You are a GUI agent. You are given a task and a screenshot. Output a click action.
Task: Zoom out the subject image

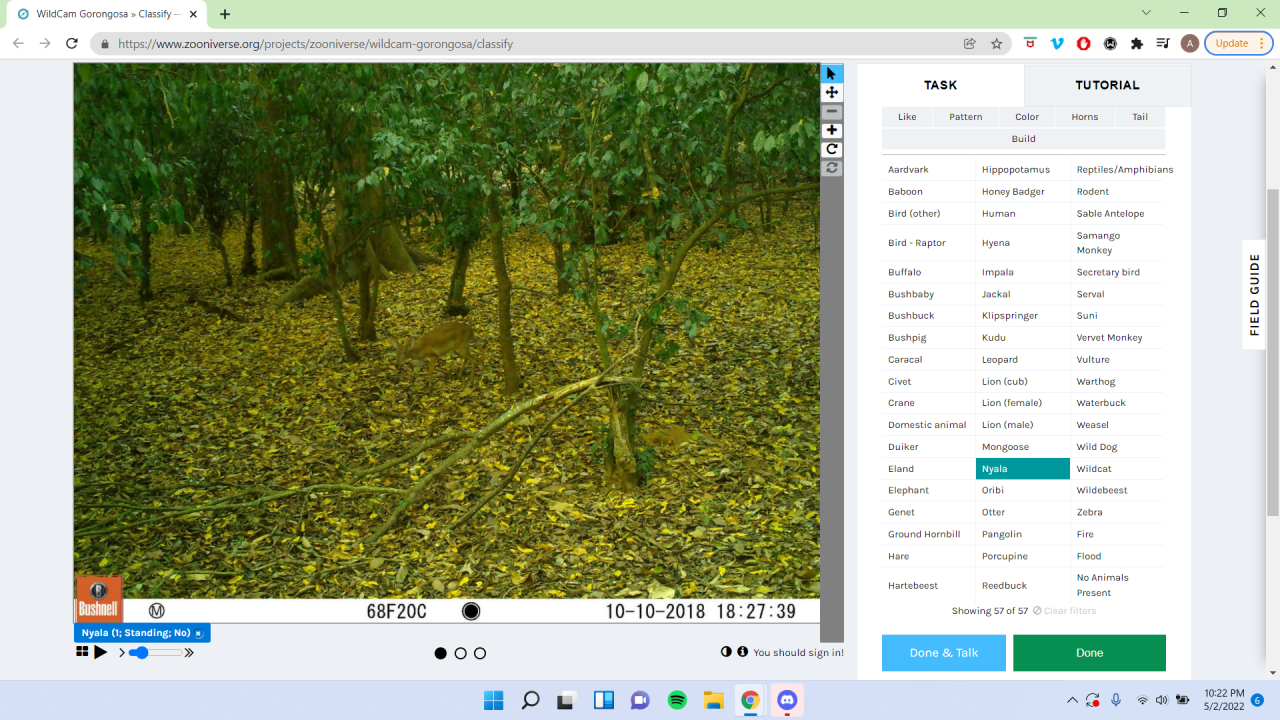(x=831, y=112)
